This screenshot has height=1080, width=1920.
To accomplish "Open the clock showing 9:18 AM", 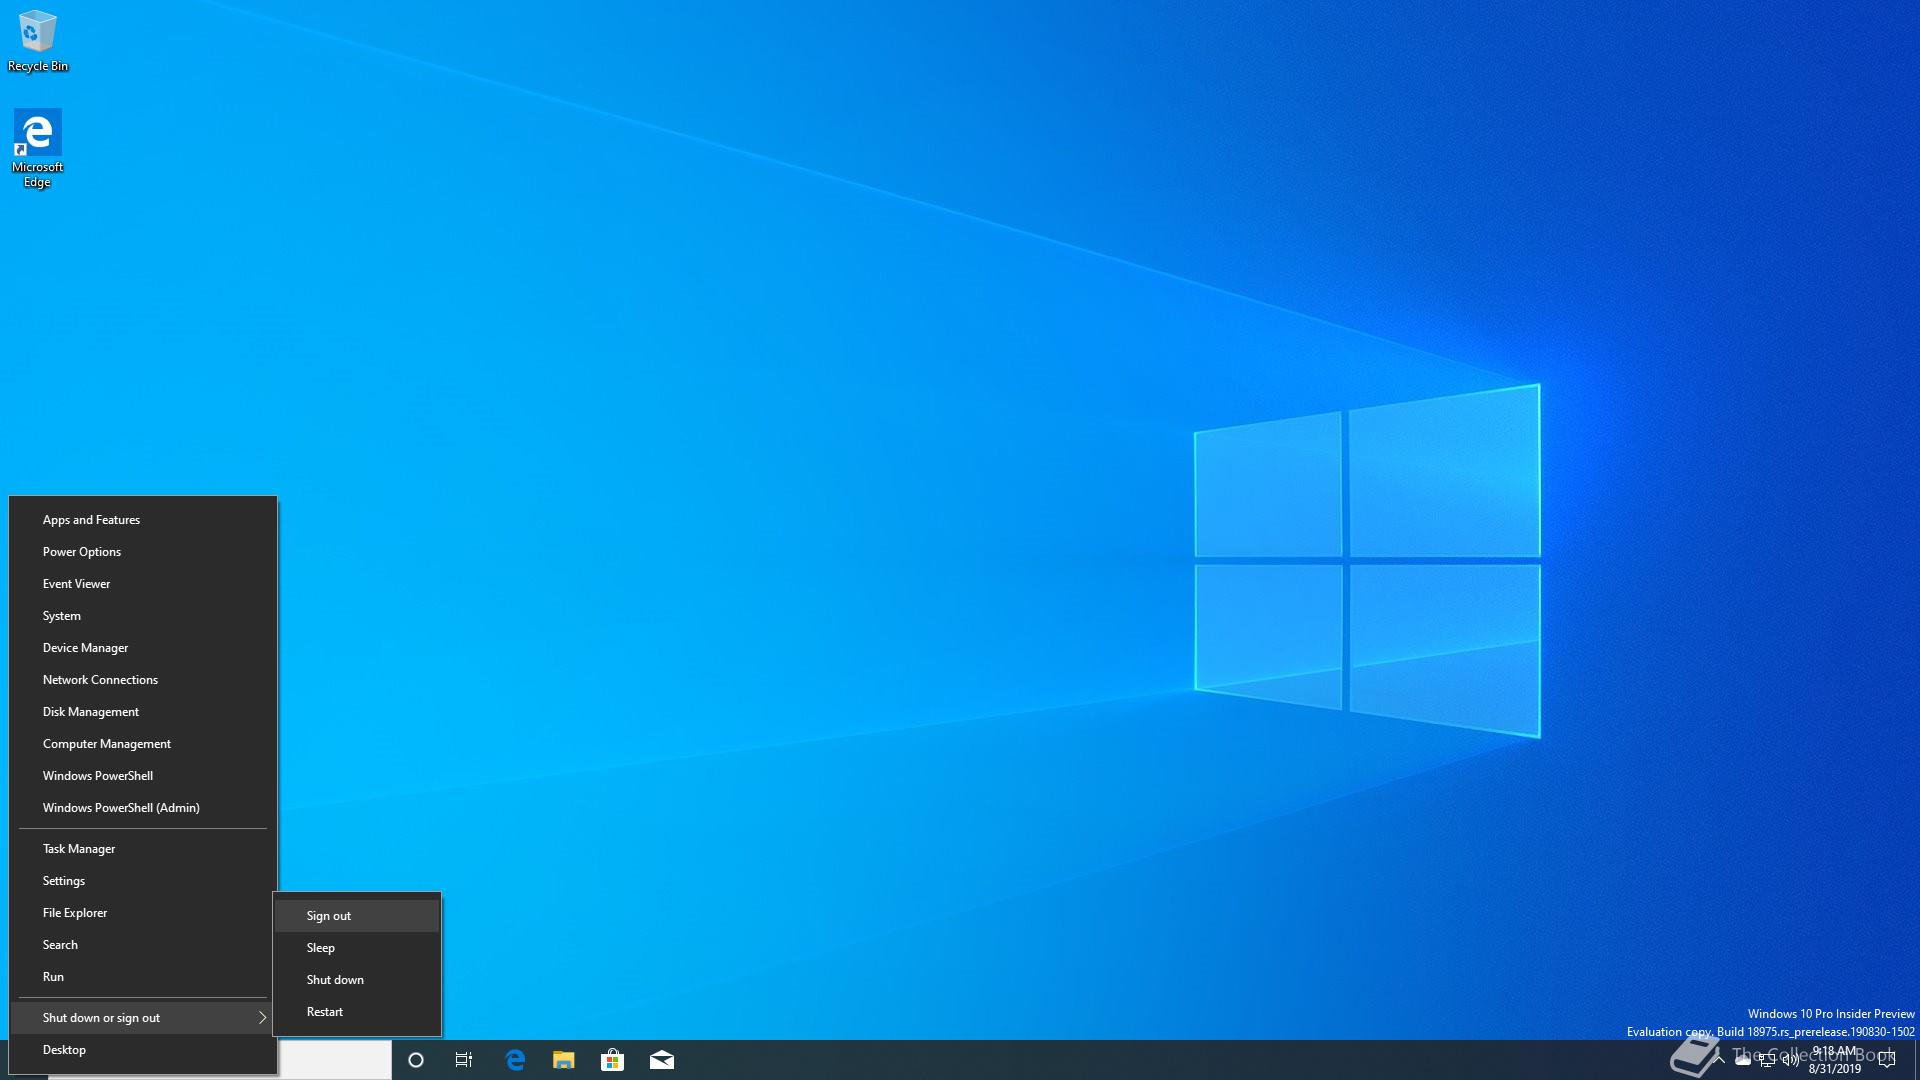I will click(1835, 1060).
